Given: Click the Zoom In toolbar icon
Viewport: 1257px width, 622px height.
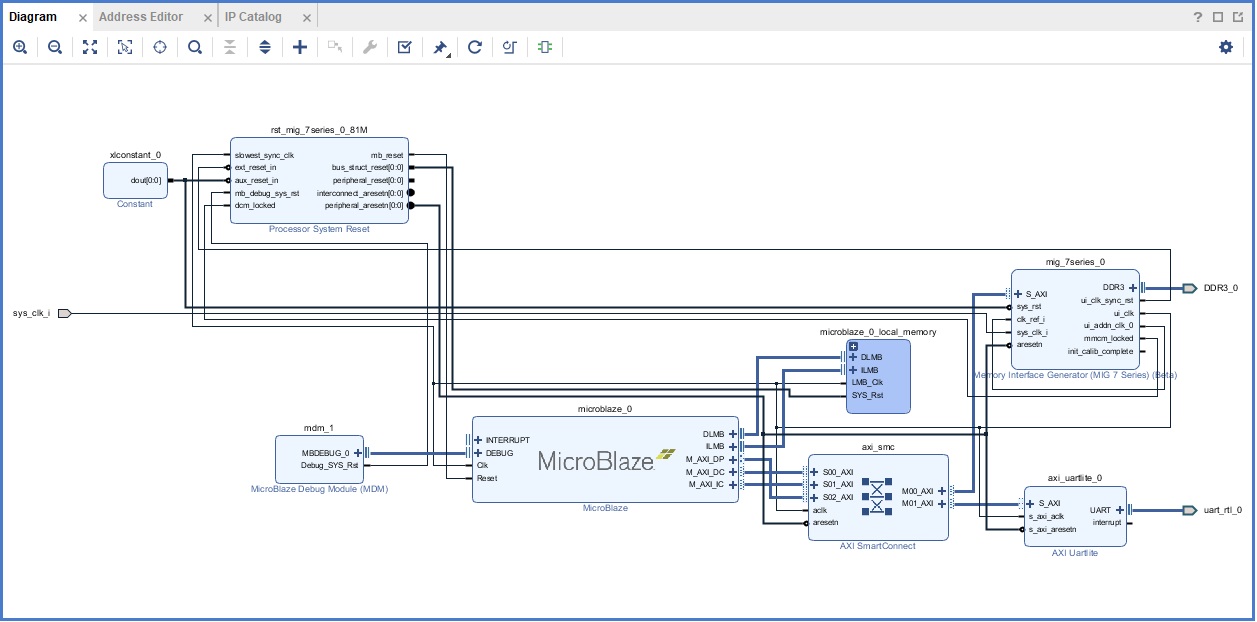Looking at the screenshot, I should (x=20, y=47).
